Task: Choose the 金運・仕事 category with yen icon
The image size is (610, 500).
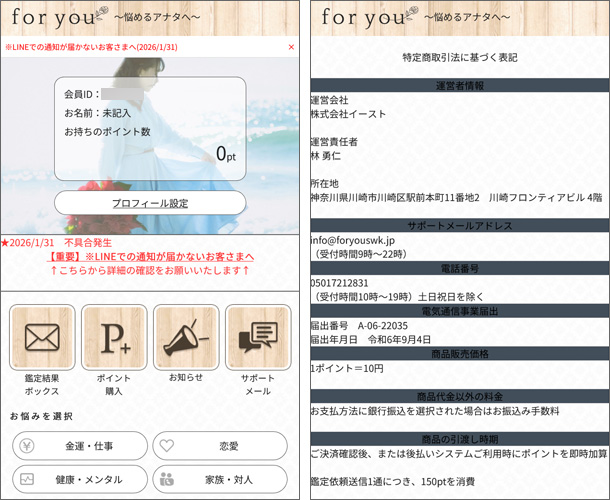Action: (78, 446)
